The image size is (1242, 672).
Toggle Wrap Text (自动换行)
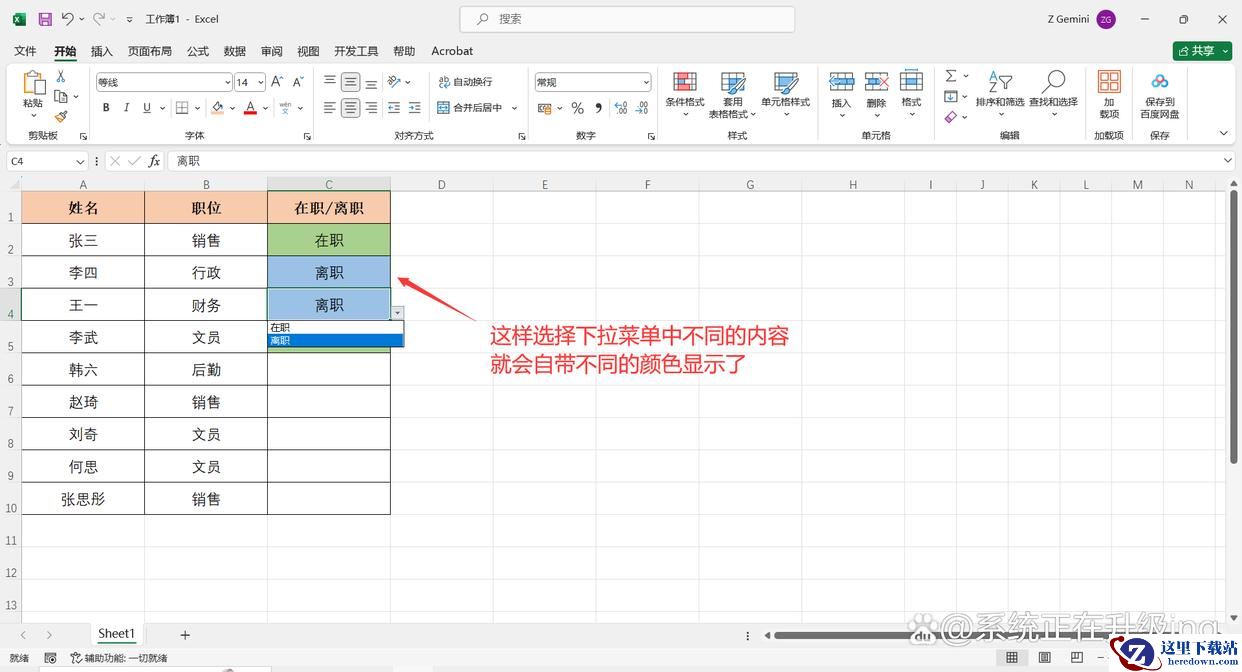(x=465, y=82)
